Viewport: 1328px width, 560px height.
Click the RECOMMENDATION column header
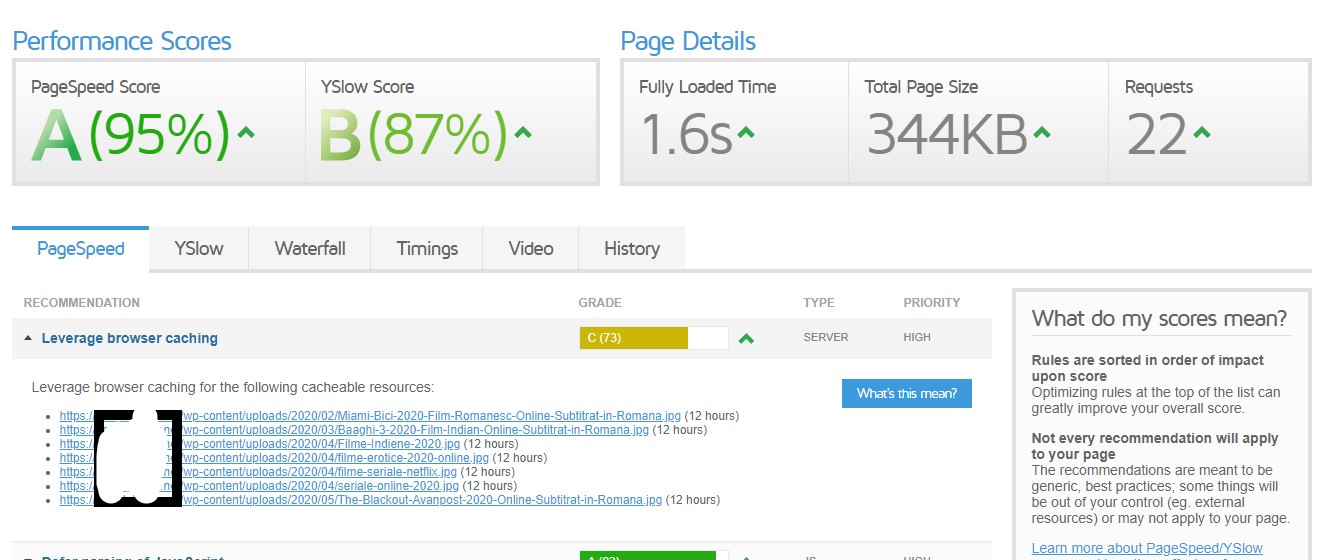click(x=82, y=302)
